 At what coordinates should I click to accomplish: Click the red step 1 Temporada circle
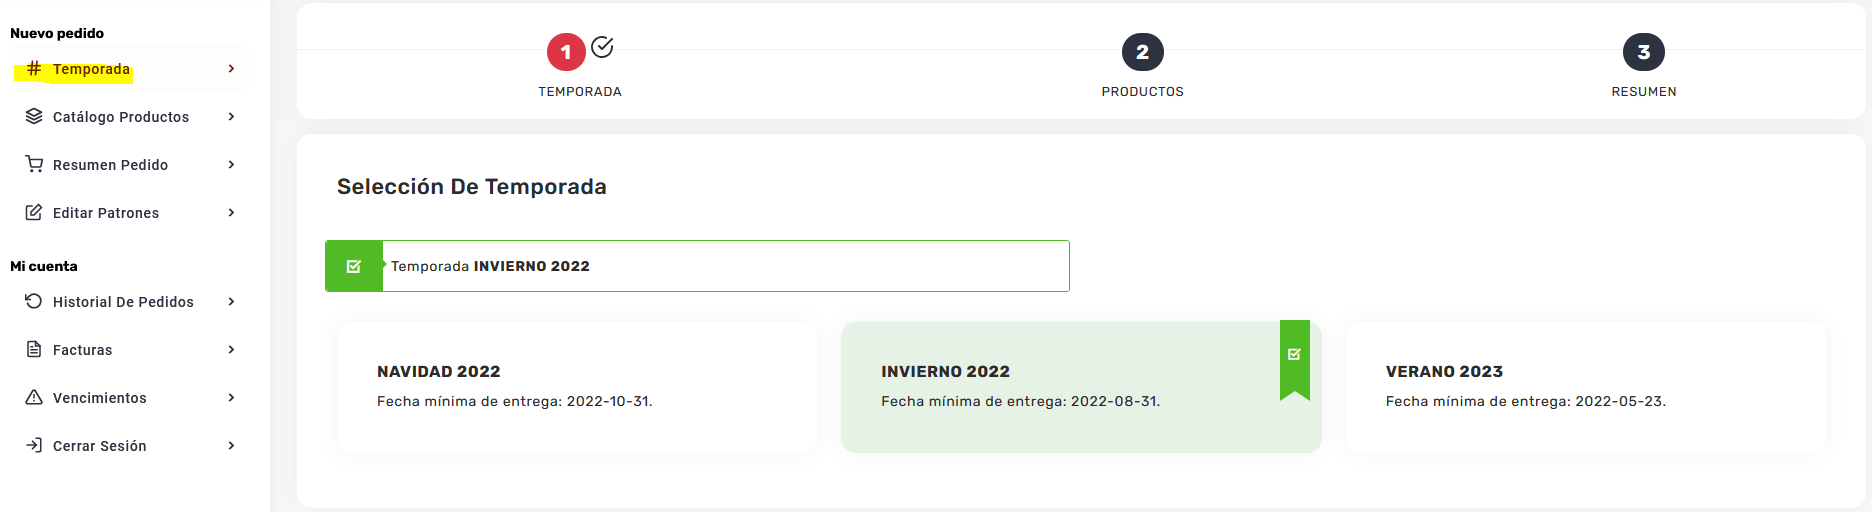click(x=566, y=52)
